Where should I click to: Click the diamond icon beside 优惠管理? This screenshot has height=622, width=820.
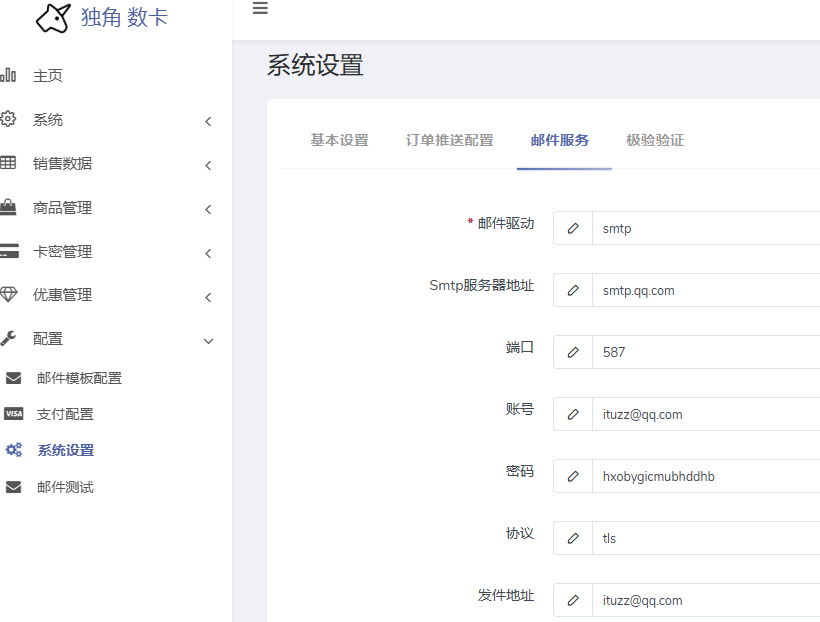coord(8,295)
